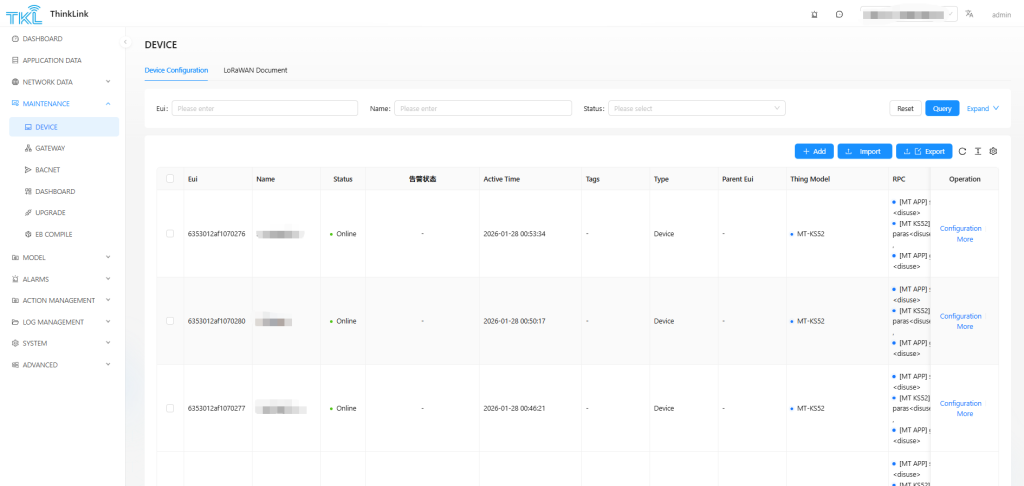
Task: Click the alarm notification icon in header
Action: point(814,14)
